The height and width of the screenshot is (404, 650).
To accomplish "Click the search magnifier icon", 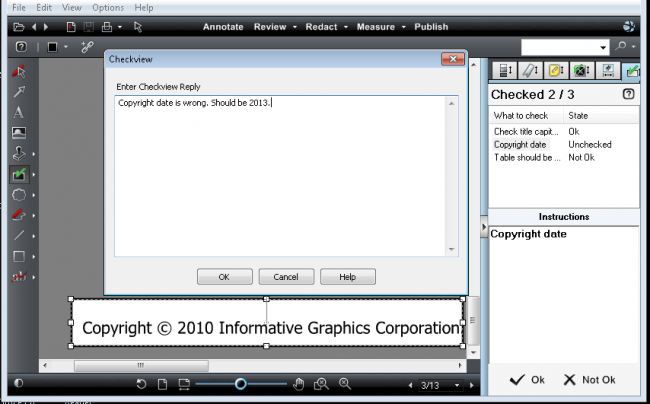I will click(621, 46).
